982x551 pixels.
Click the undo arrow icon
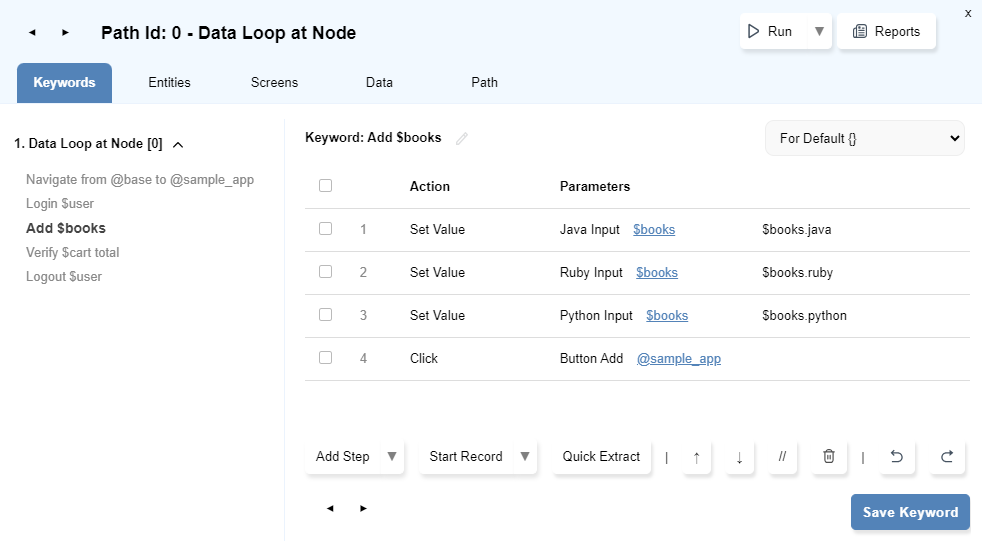[x=897, y=457]
